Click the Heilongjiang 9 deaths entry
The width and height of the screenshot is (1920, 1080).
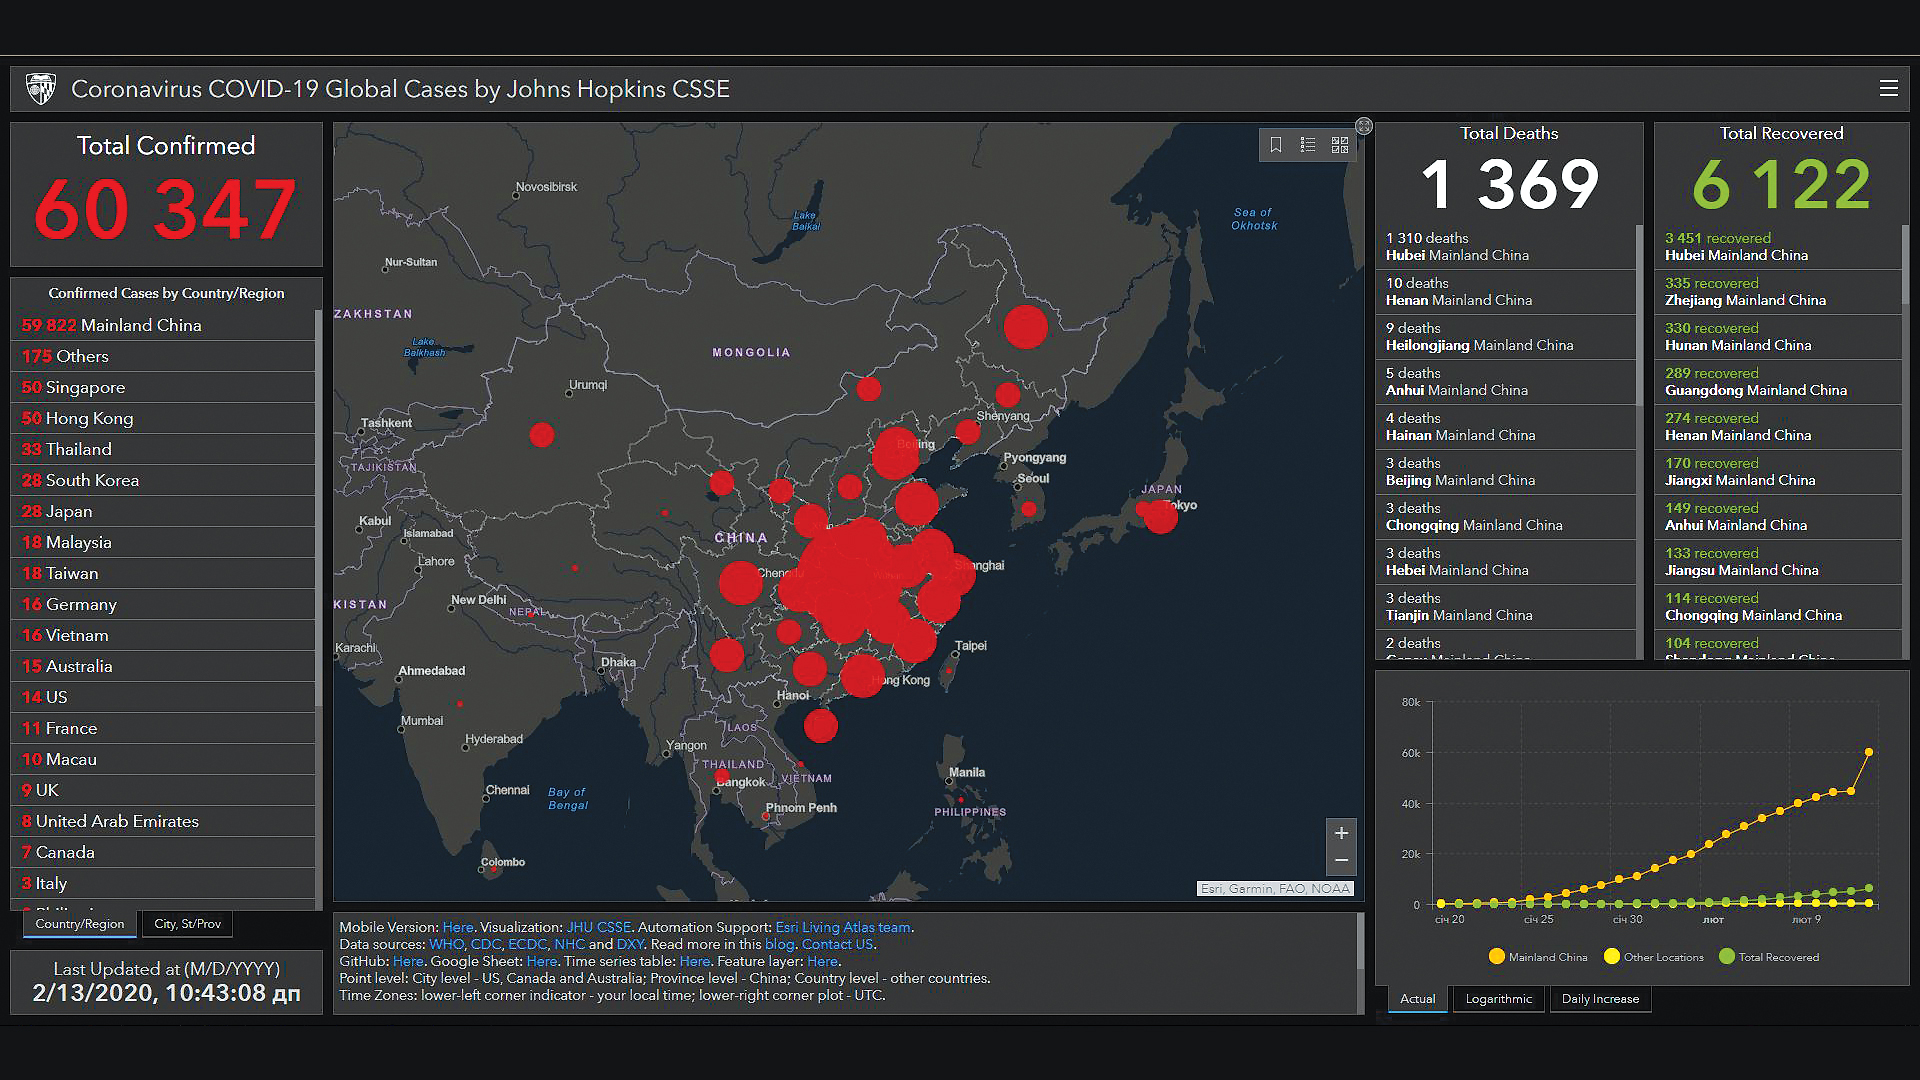click(x=1505, y=337)
